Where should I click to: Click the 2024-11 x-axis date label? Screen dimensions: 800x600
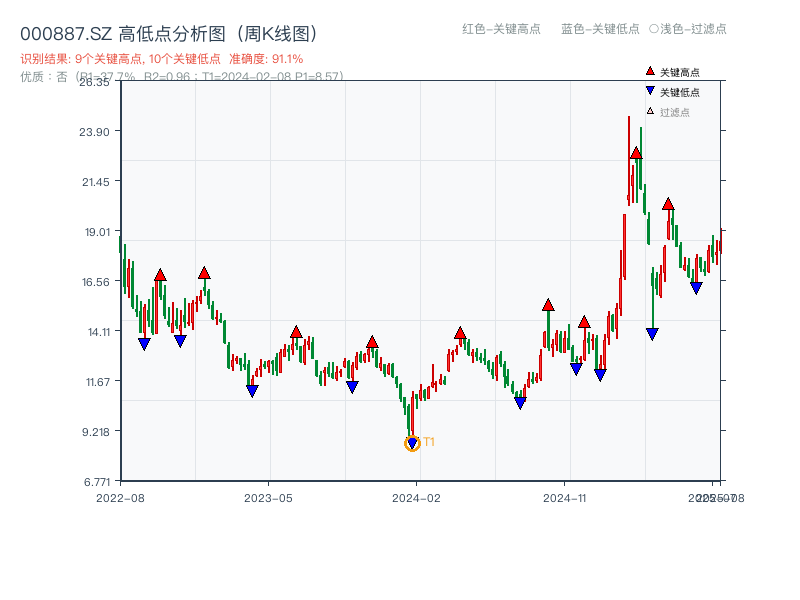564,498
